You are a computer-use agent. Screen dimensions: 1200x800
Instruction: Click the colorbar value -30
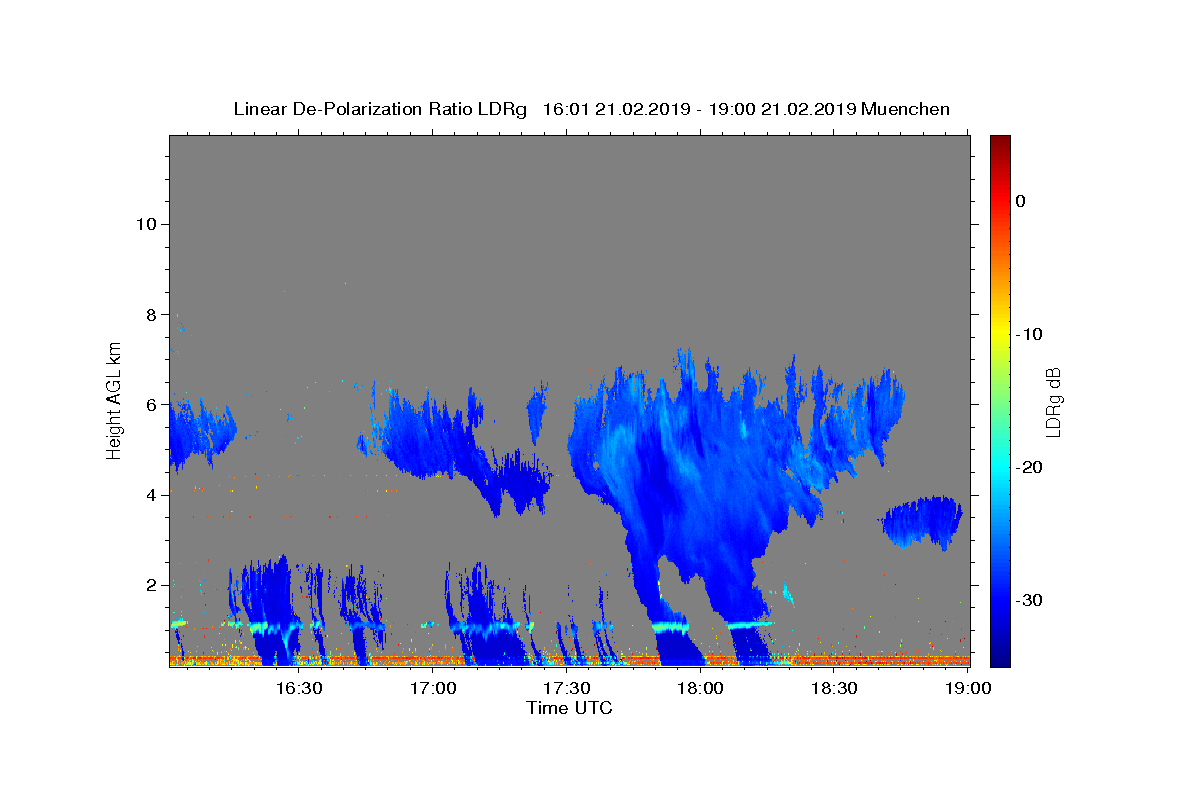(x=1030, y=600)
